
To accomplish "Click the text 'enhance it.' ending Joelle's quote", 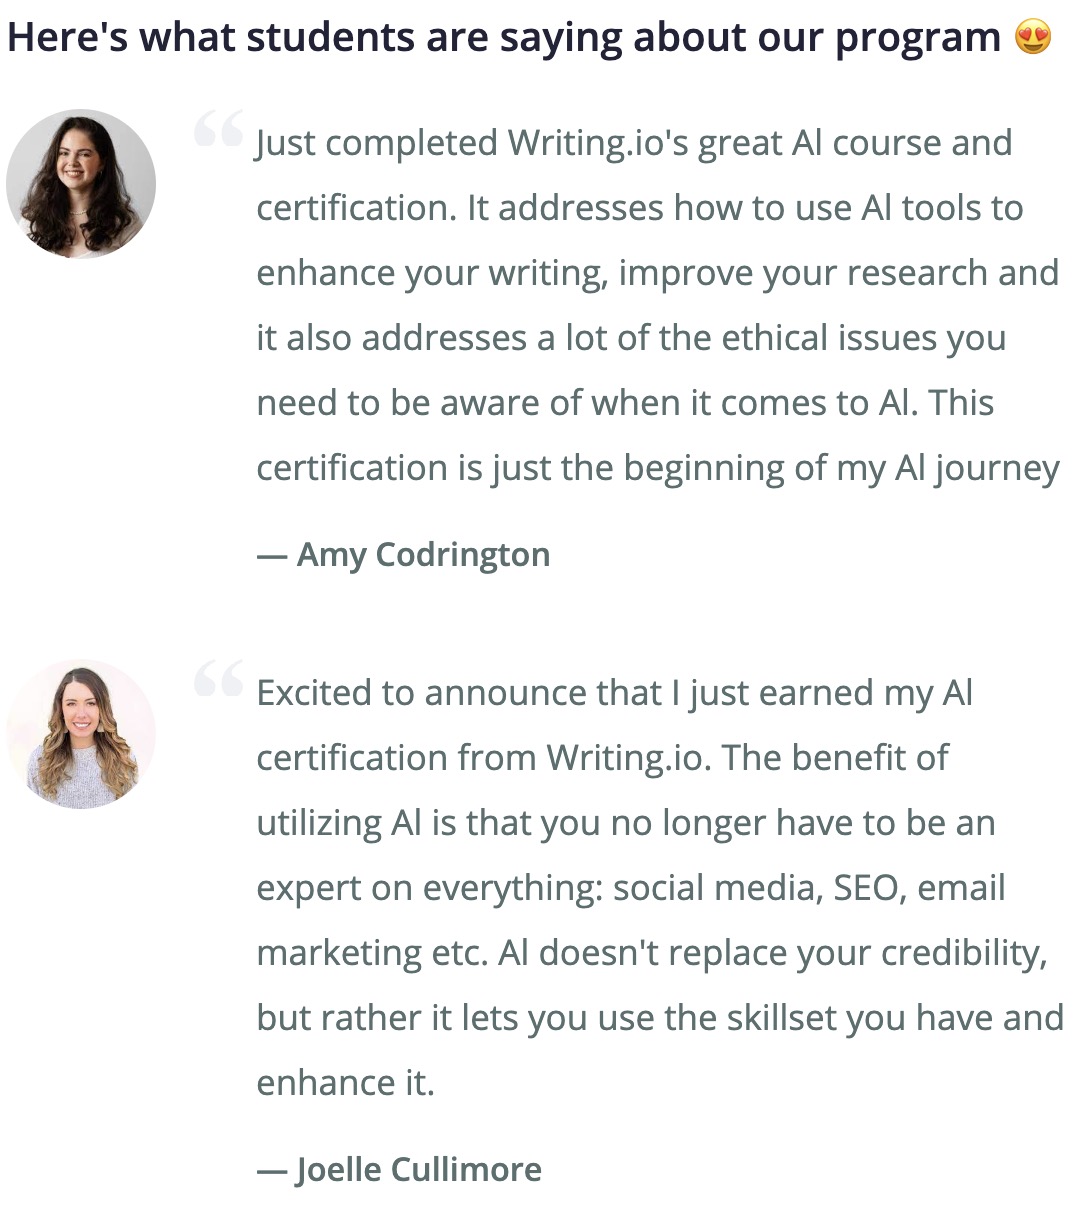I will point(346,1083).
